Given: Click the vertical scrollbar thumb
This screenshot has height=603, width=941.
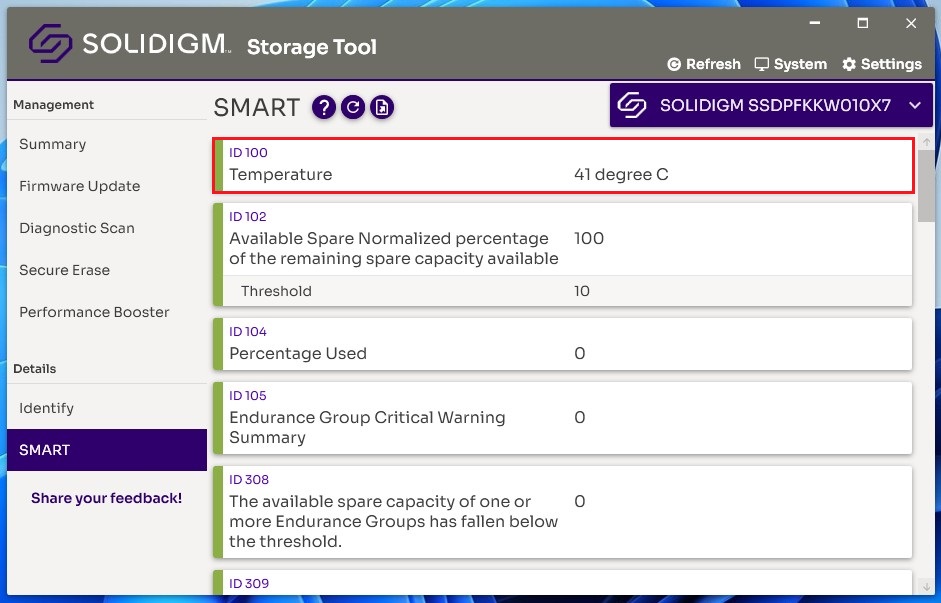Looking at the screenshot, I should click(926, 185).
